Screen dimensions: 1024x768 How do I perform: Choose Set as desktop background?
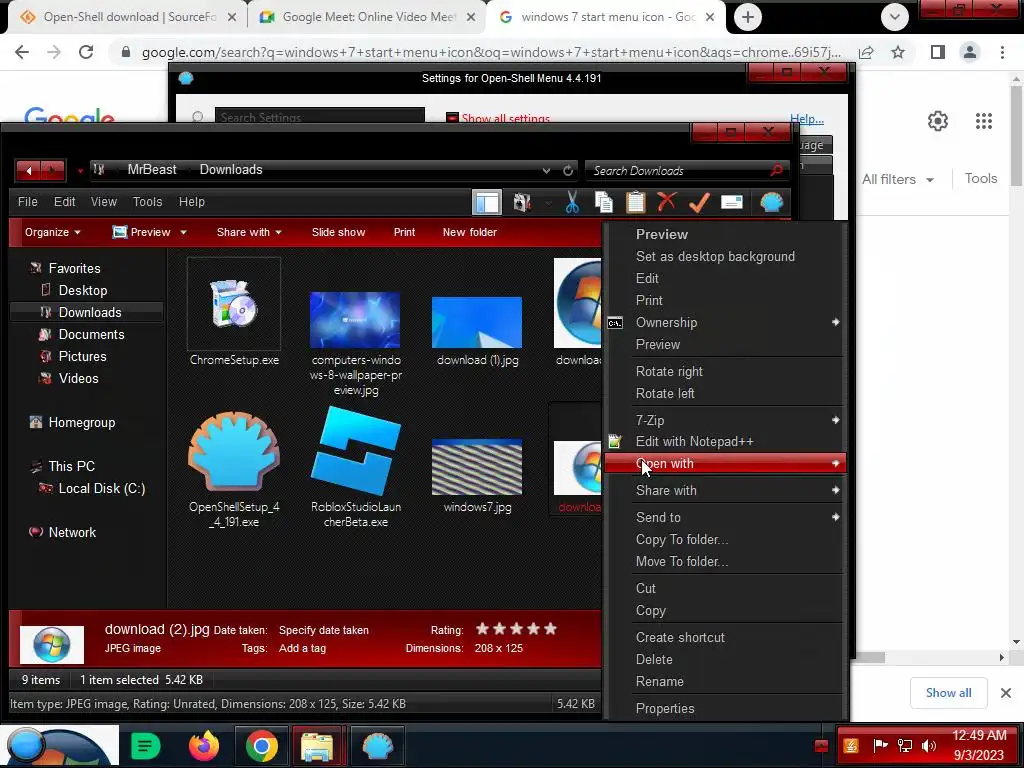(x=715, y=257)
